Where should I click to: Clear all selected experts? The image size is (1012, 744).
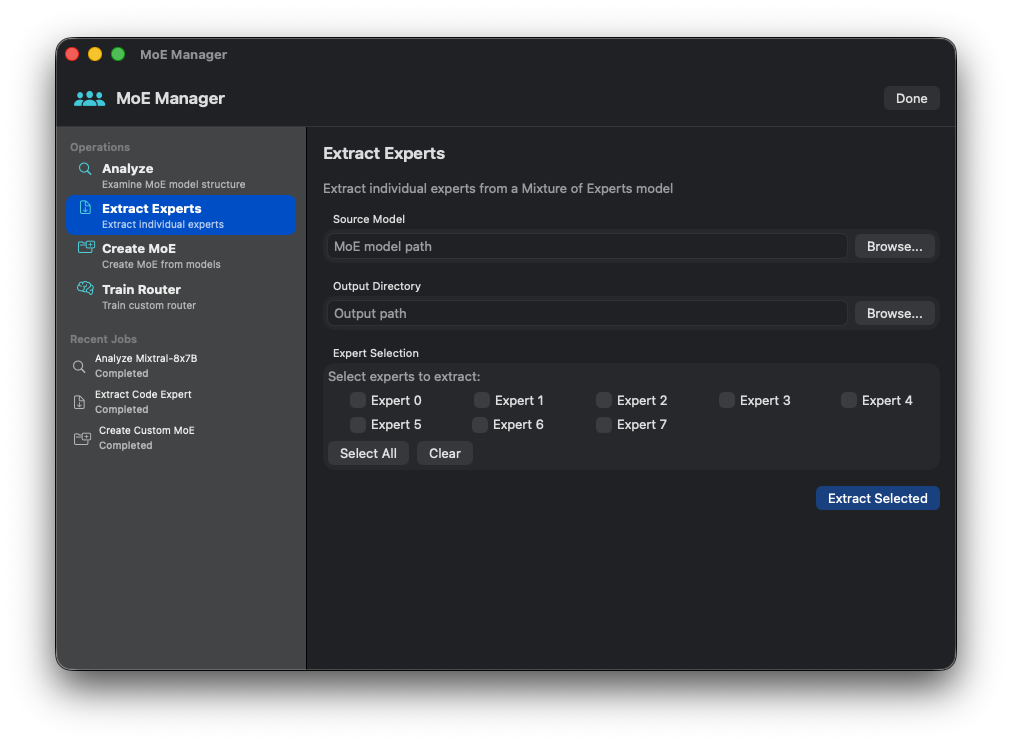(444, 453)
